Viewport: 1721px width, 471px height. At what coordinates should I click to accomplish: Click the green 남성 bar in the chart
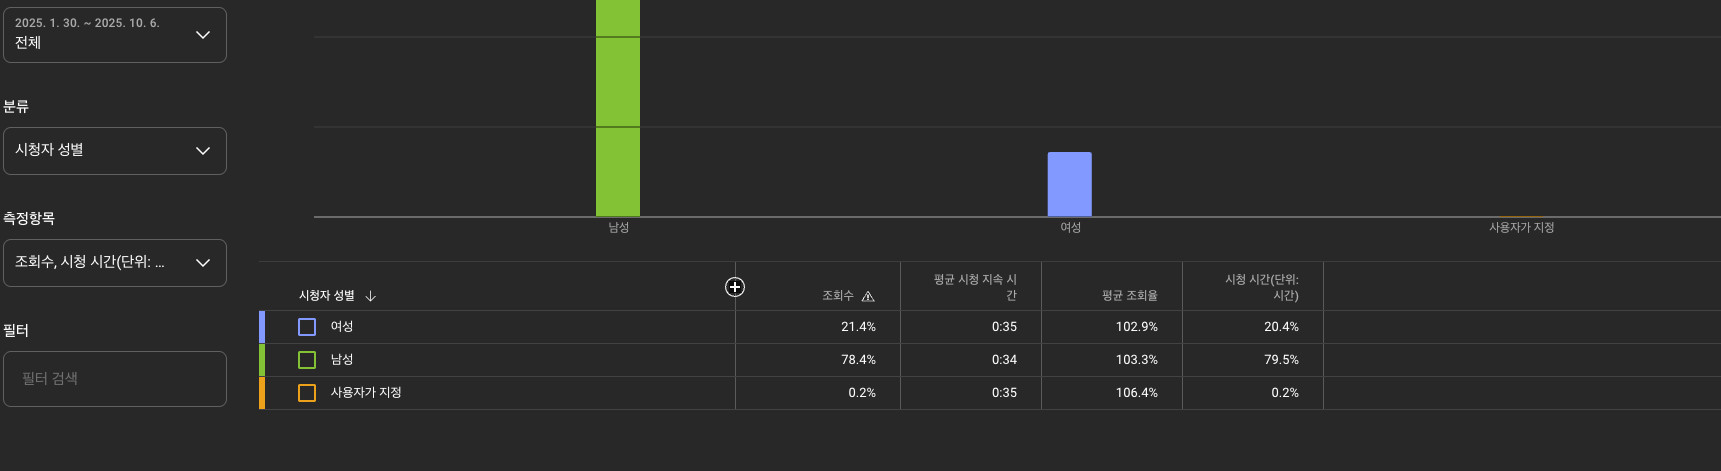(618, 110)
